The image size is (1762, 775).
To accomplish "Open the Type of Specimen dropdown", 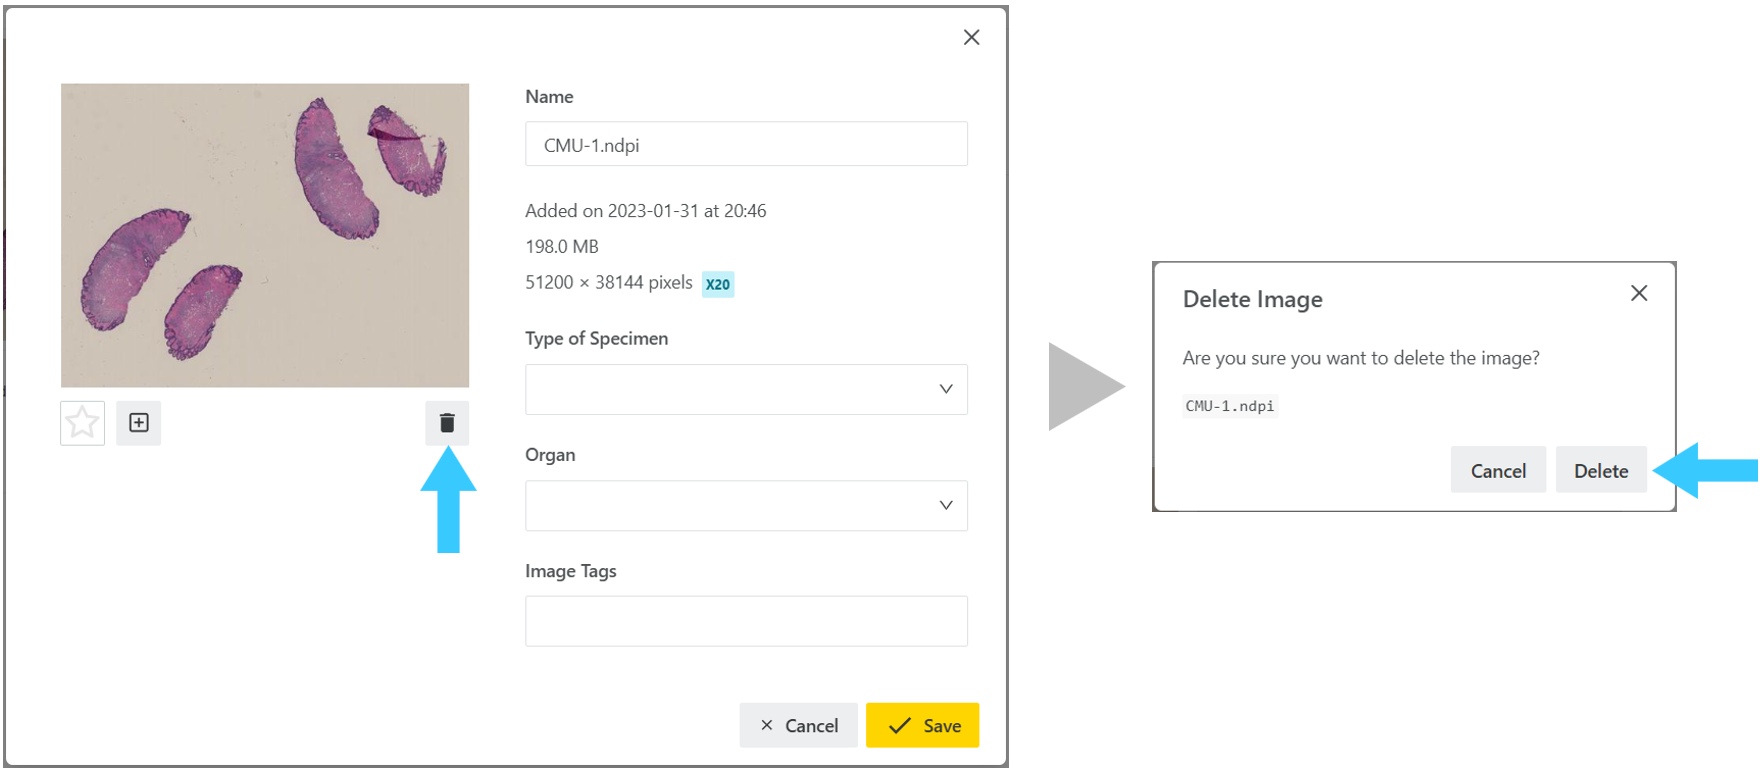I will 746,389.
